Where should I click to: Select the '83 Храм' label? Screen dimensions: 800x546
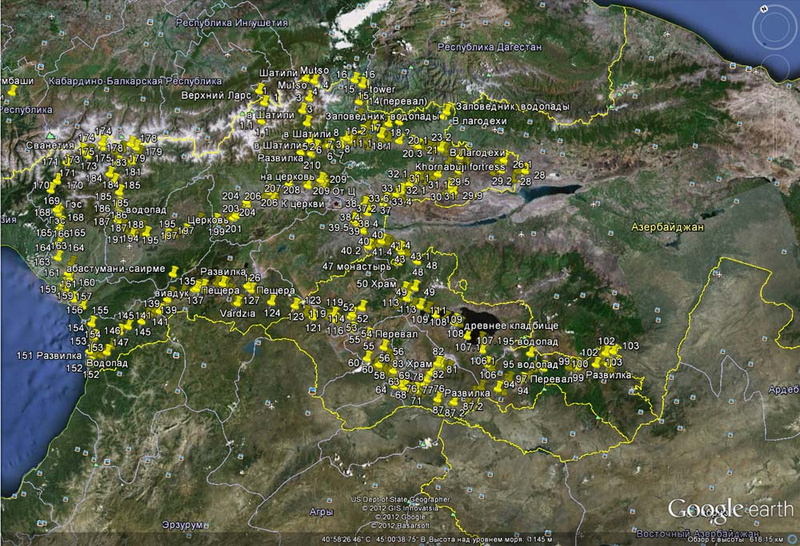(x=413, y=364)
